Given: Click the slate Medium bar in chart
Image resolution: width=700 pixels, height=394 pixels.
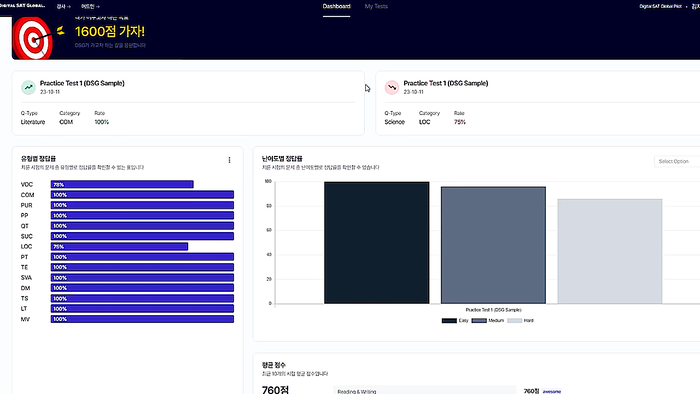Looking at the screenshot, I should click(493, 245).
